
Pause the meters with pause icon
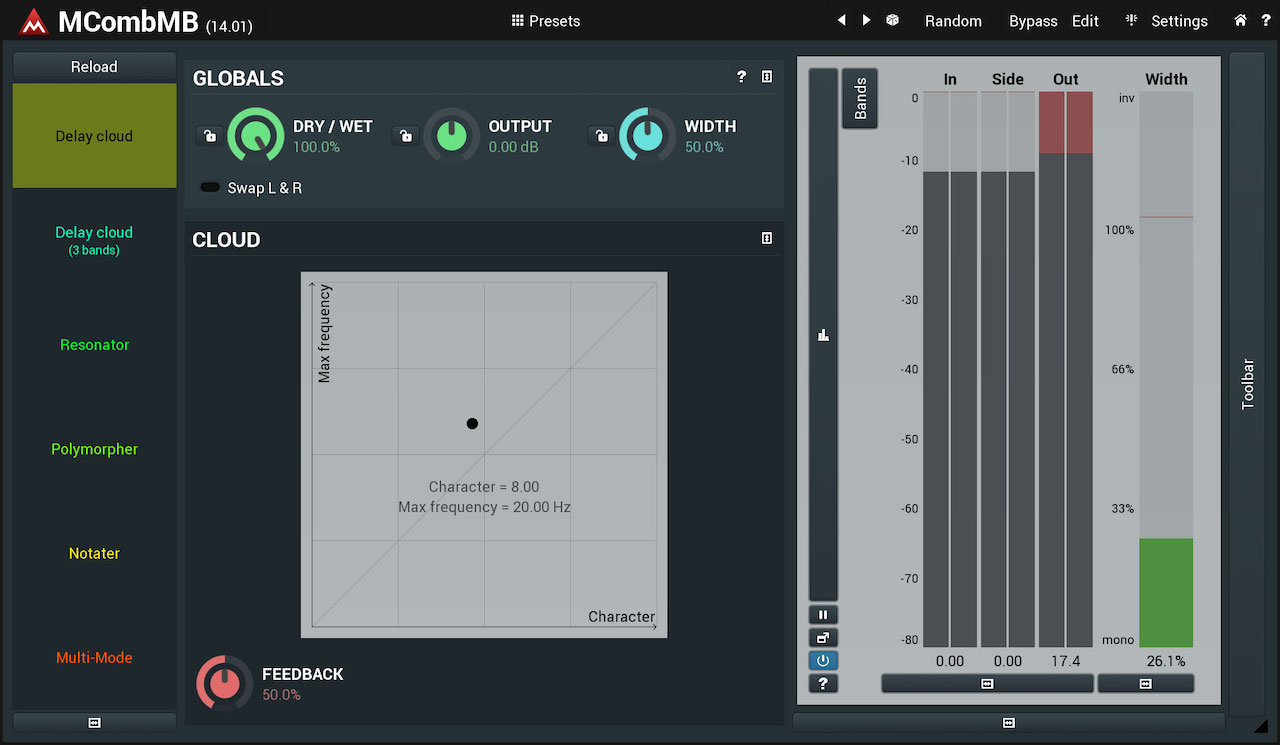click(x=823, y=615)
